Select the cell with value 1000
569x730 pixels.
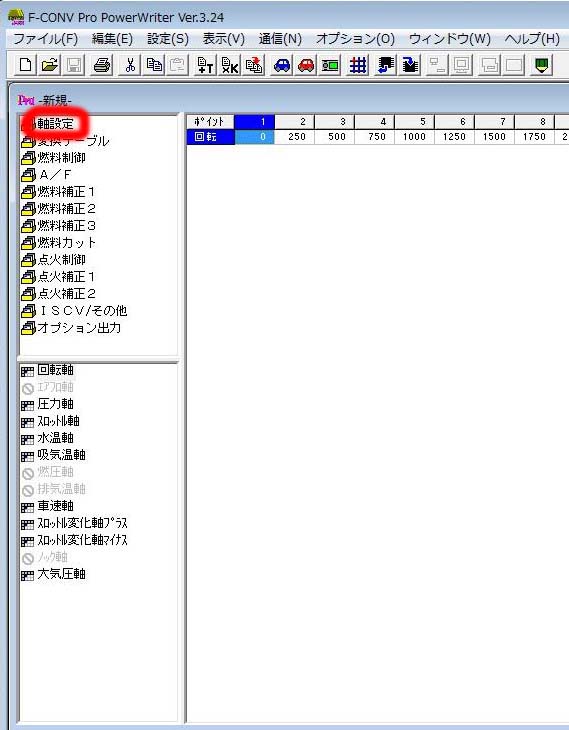pos(415,137)
